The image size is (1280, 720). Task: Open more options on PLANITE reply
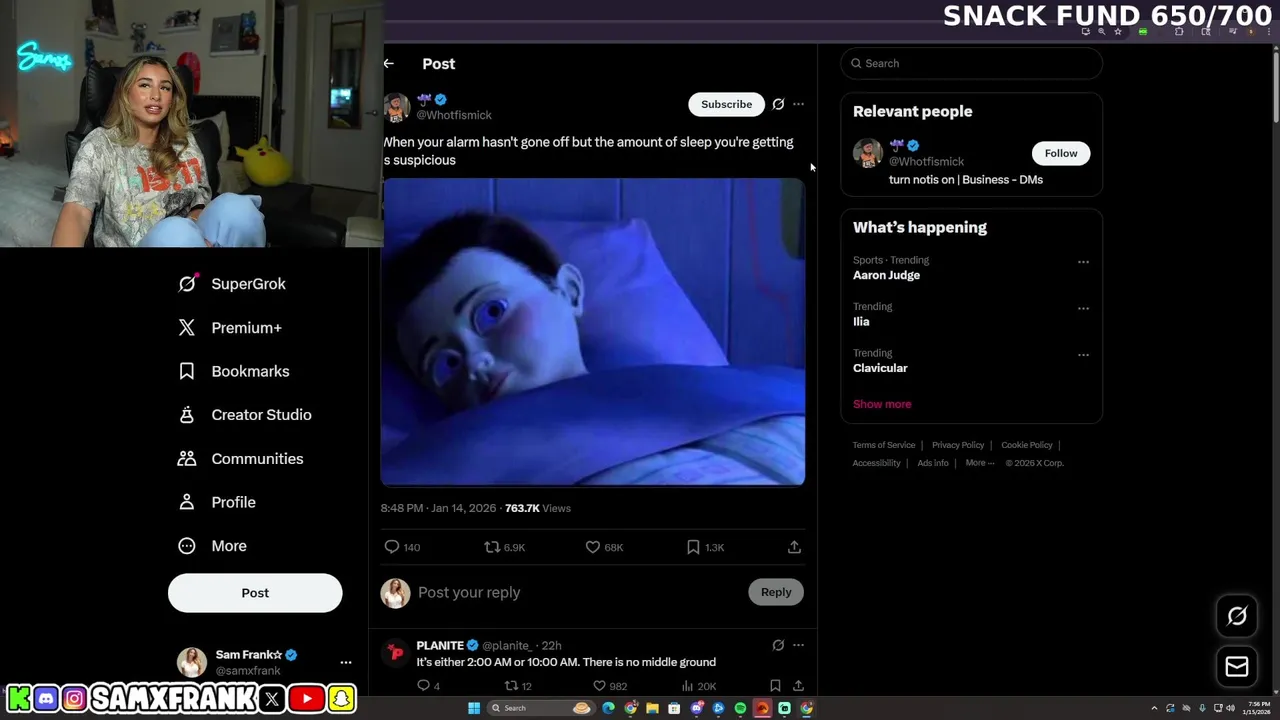tap(798, 645)
